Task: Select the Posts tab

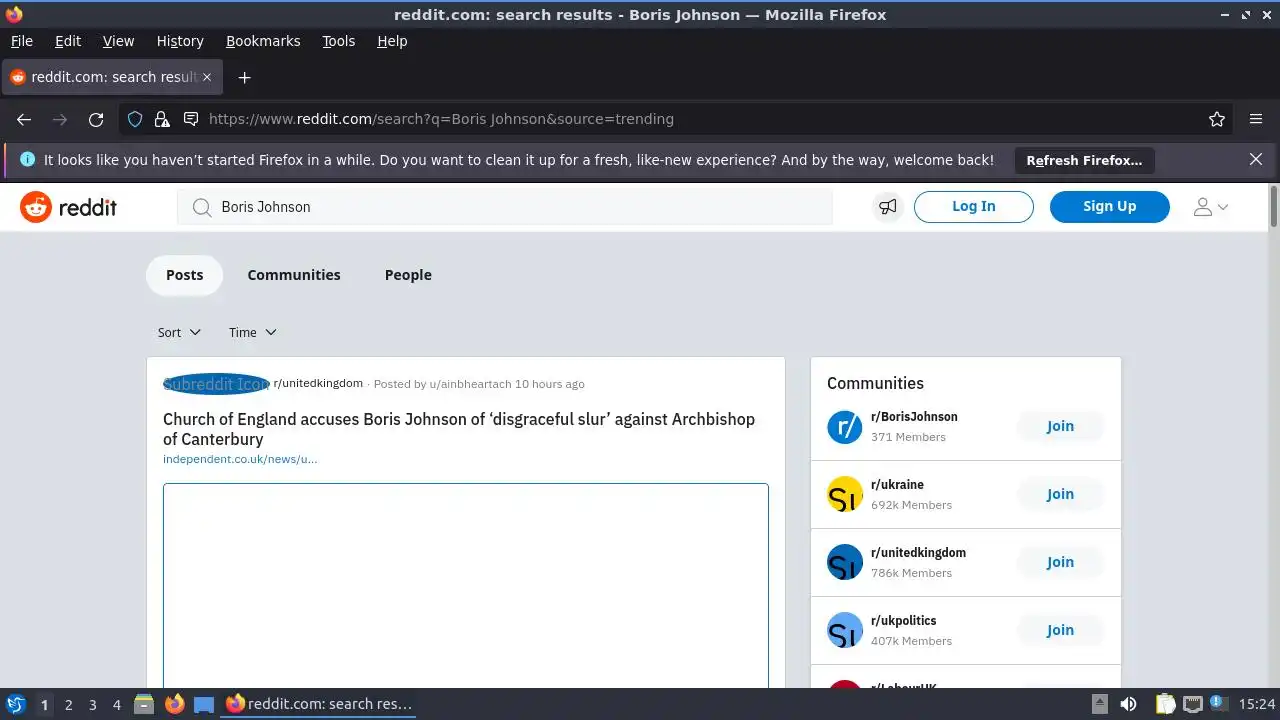Action: [184, 275]
